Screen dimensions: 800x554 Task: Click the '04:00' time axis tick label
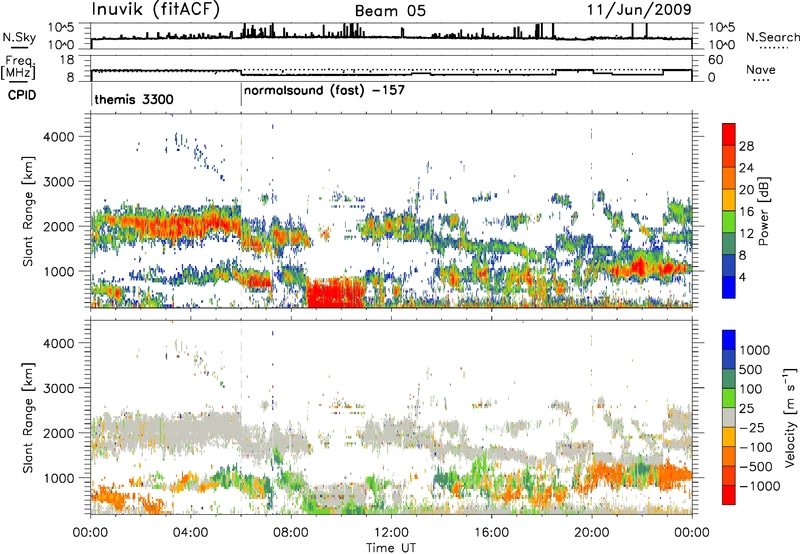pyautogui.click(x=190, y=533)
